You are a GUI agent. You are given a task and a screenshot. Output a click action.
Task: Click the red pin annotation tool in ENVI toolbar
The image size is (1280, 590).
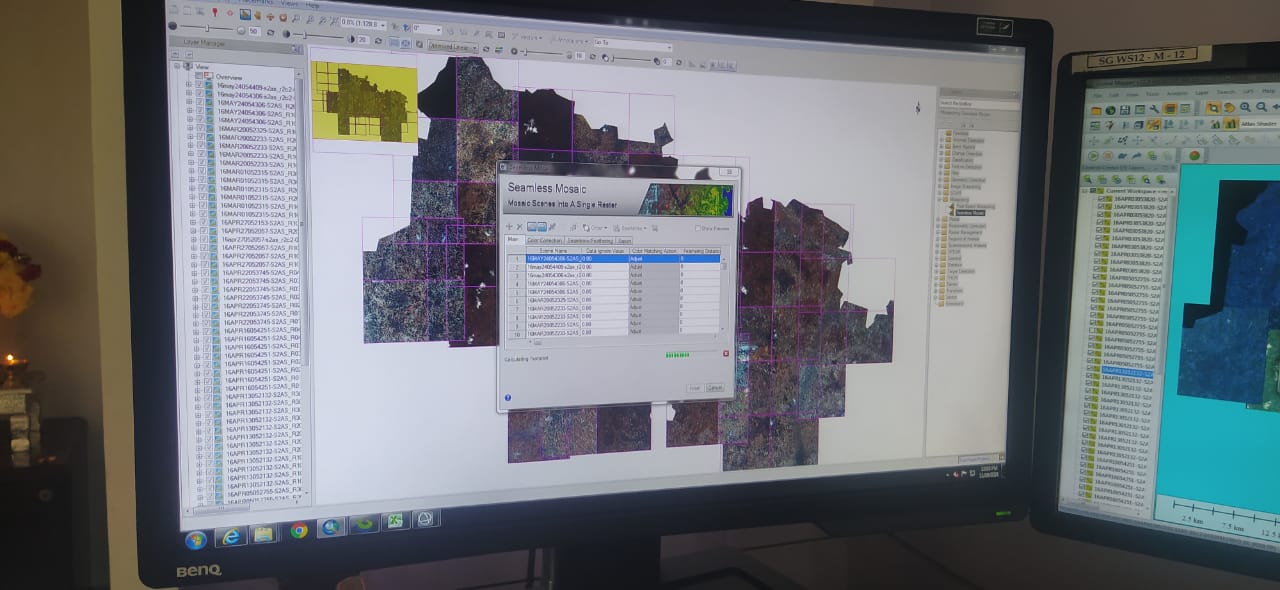215,12
